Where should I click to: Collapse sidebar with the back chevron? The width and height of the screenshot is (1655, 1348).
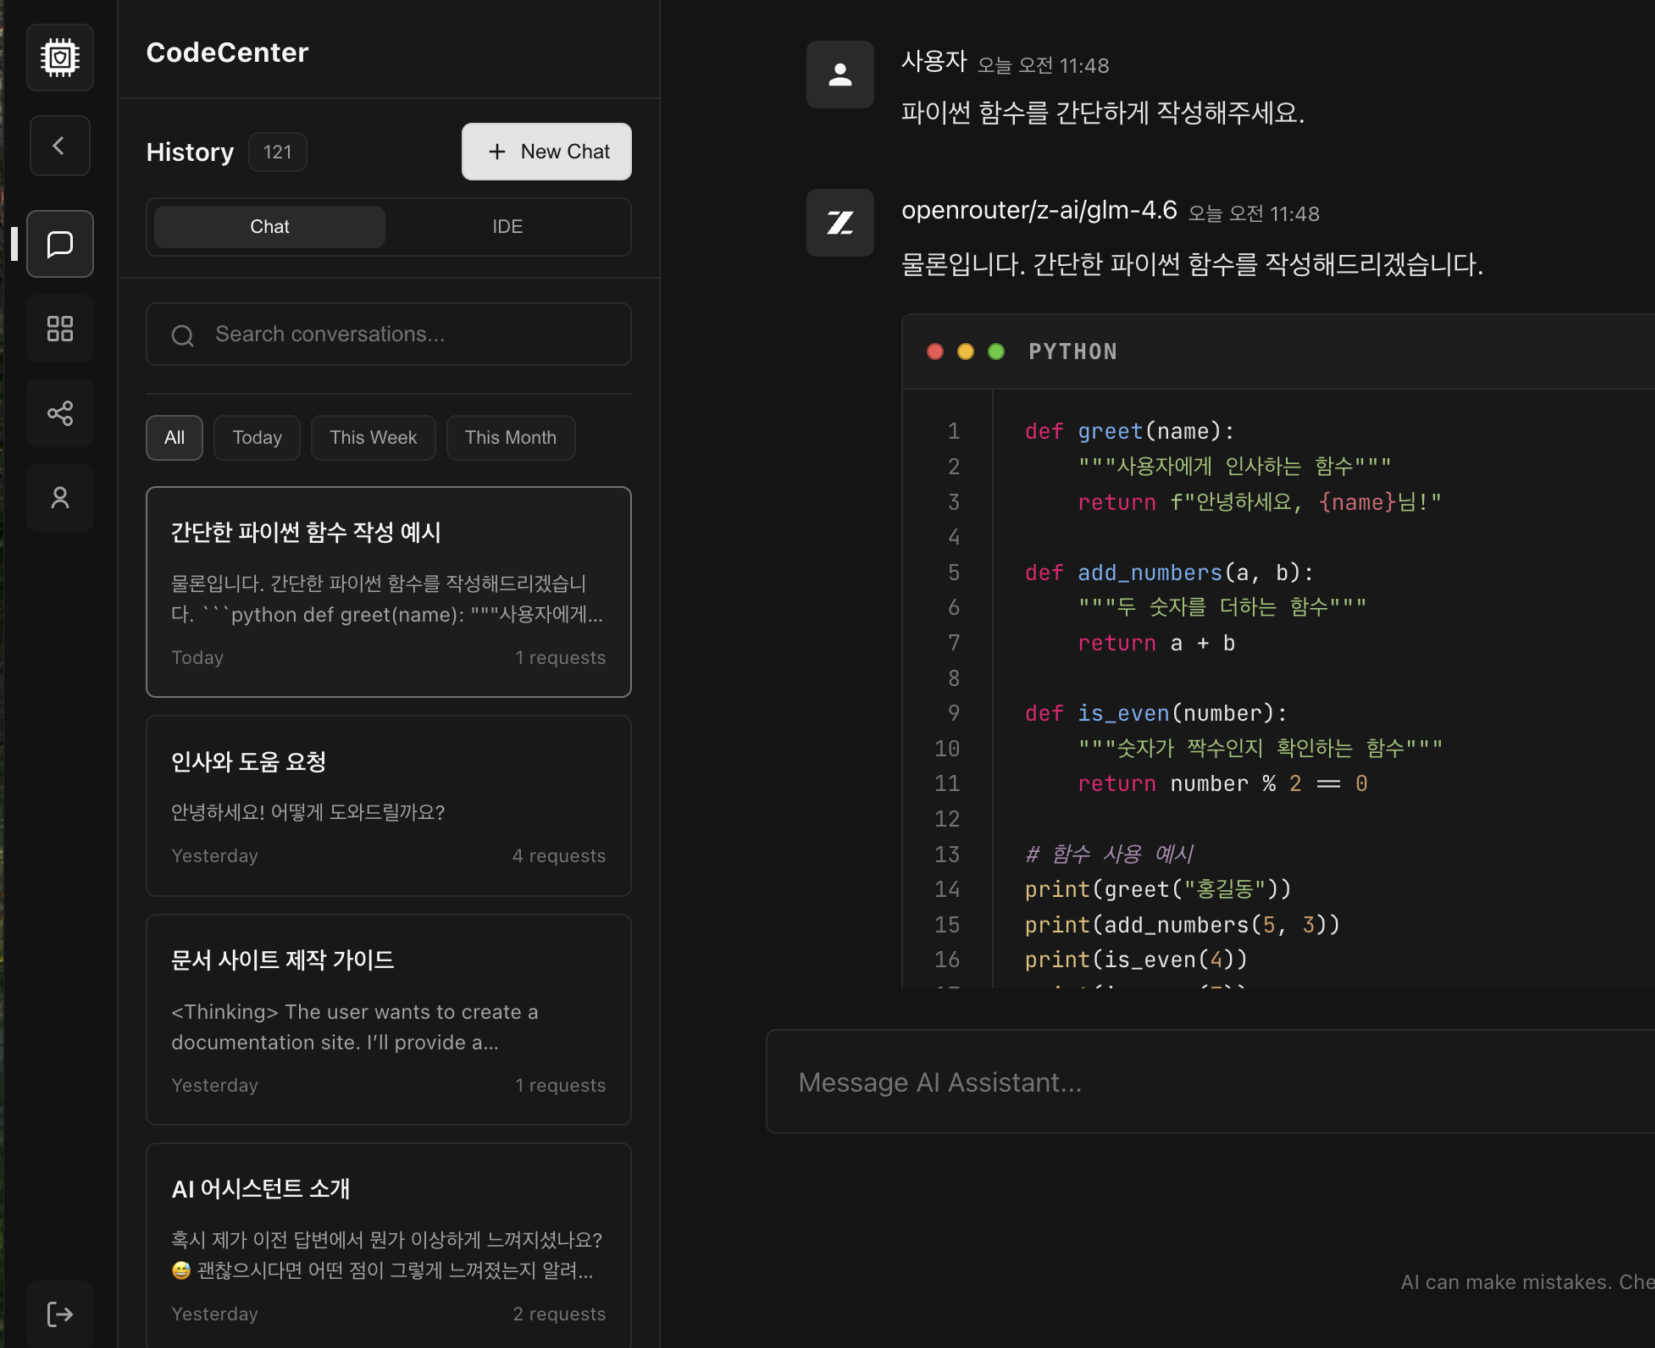[x=60, y=146]
